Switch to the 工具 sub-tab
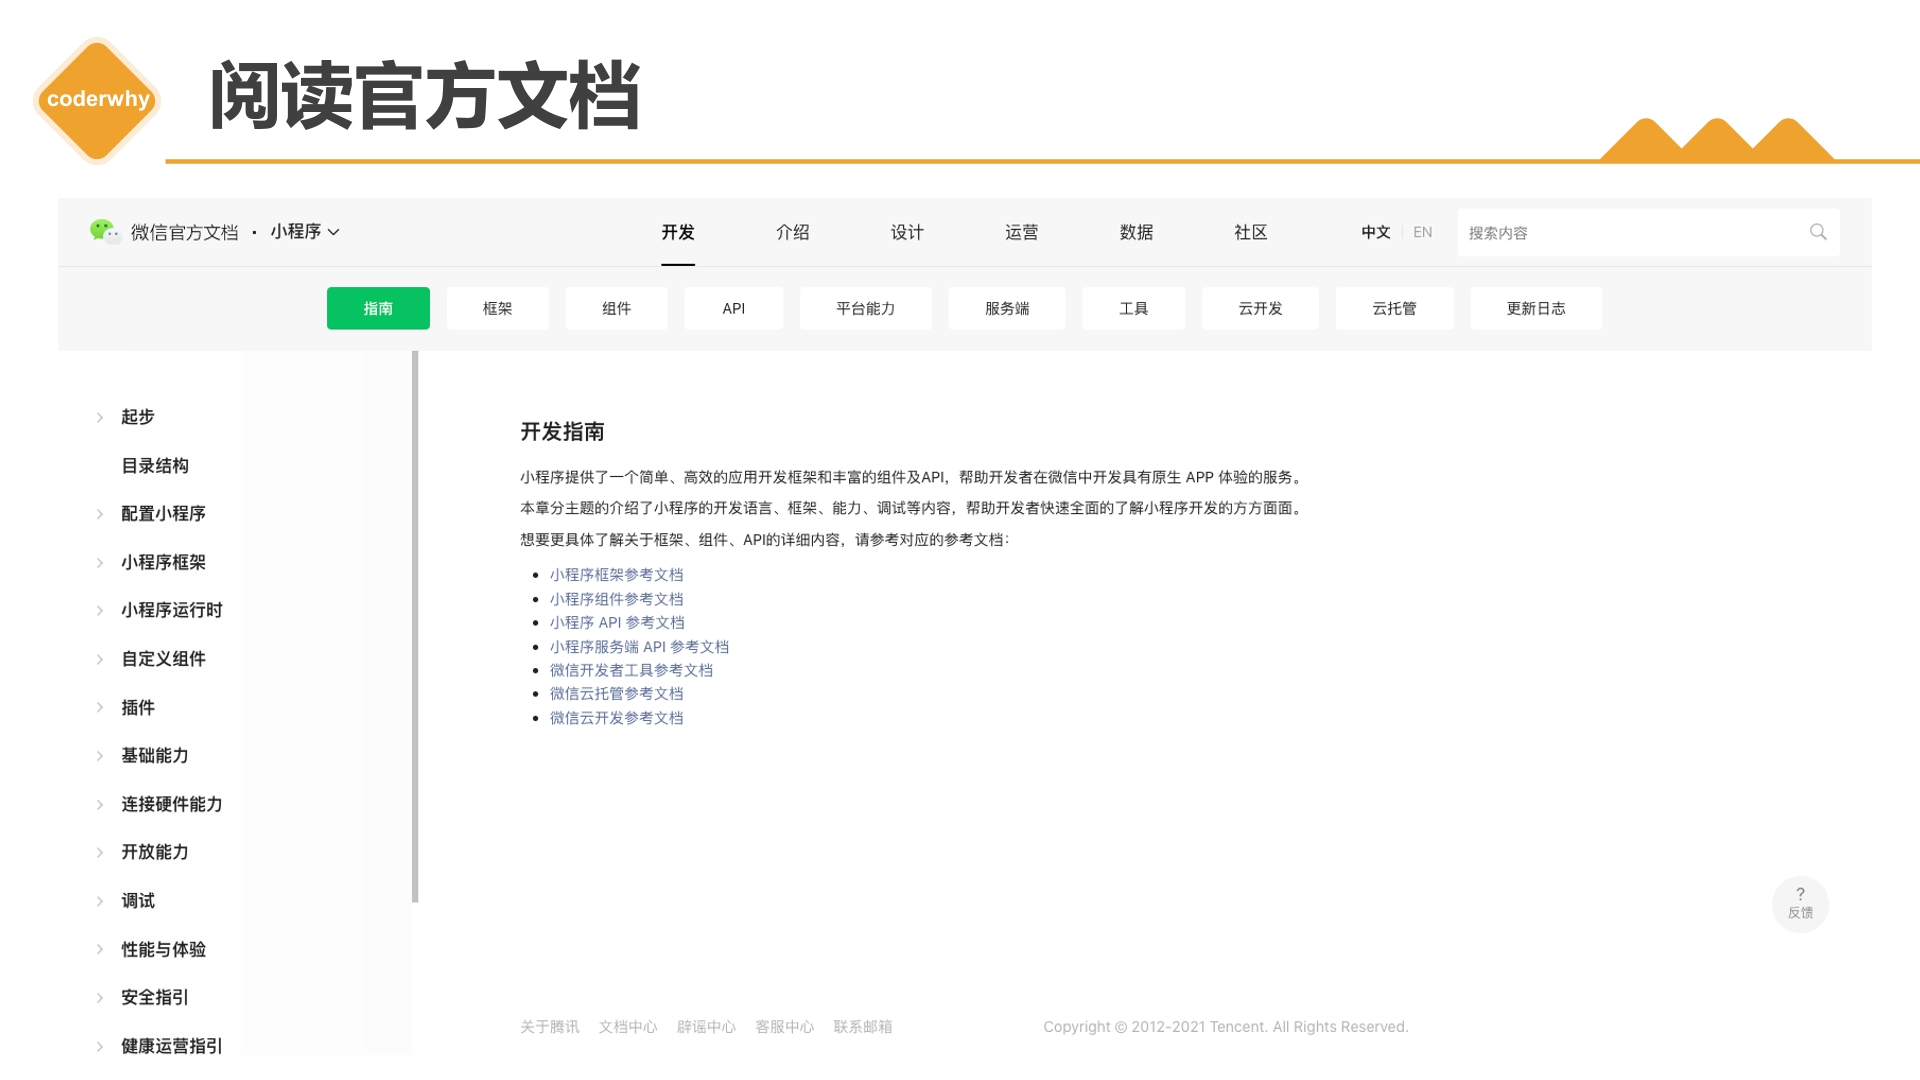The height and width of the screenshot is (1080, 1920). coord(1134,308)
